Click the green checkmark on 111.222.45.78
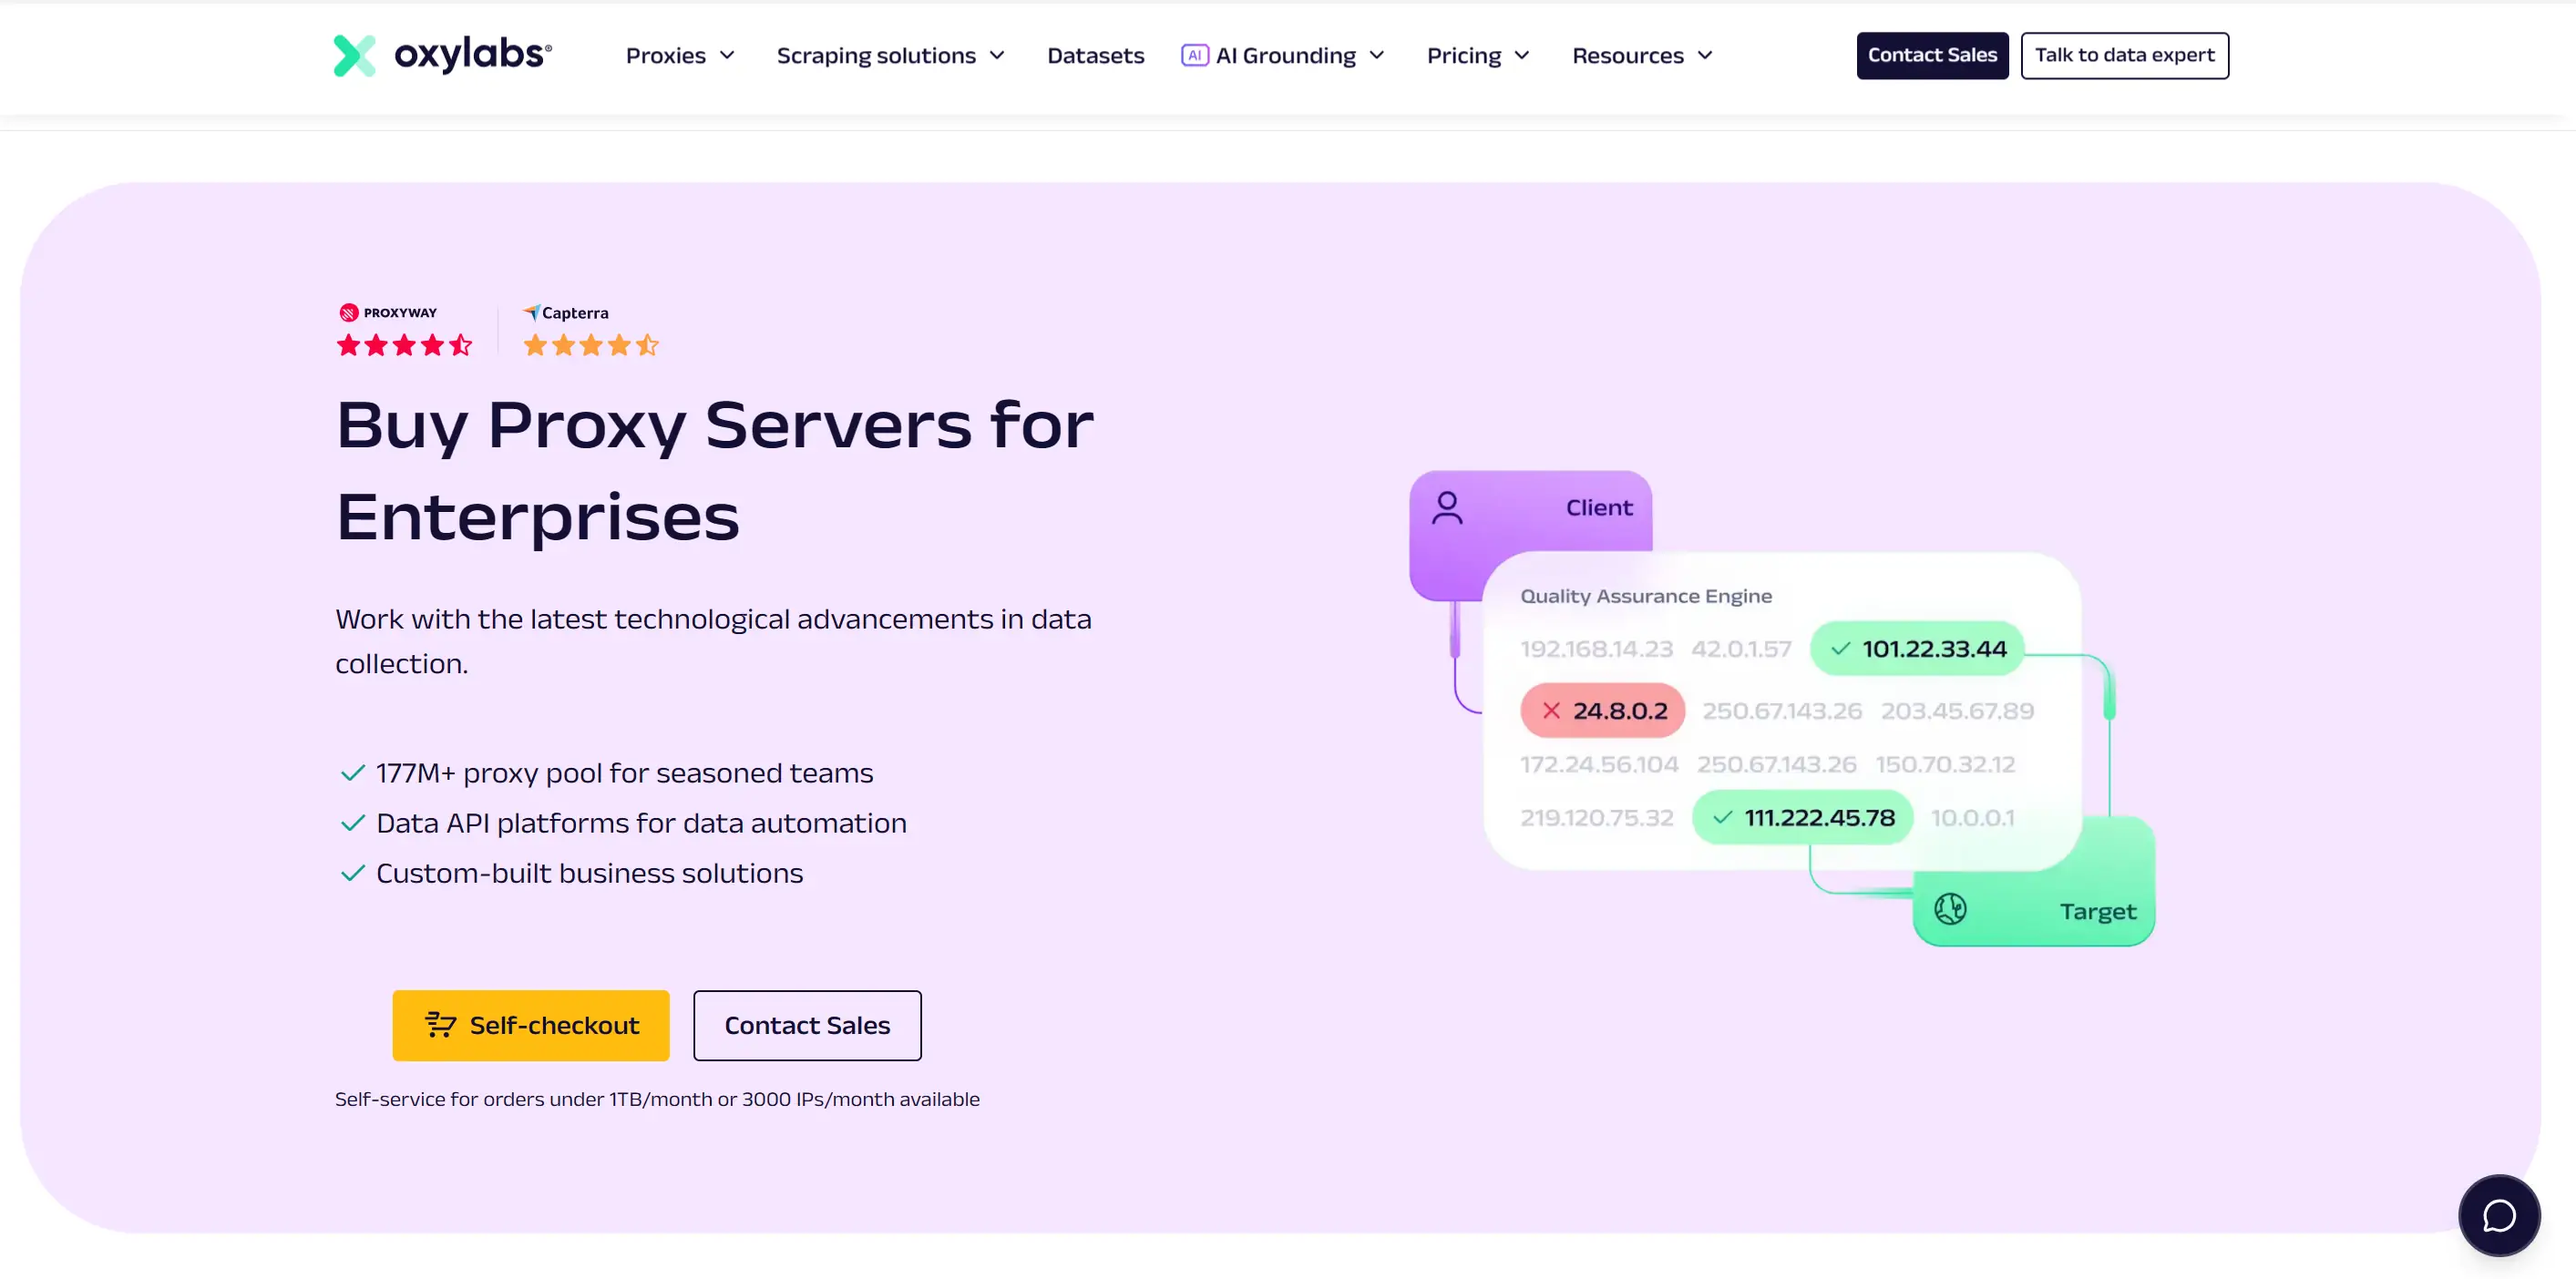This screenshot has height=1279, width=2576. point(1722,817)
